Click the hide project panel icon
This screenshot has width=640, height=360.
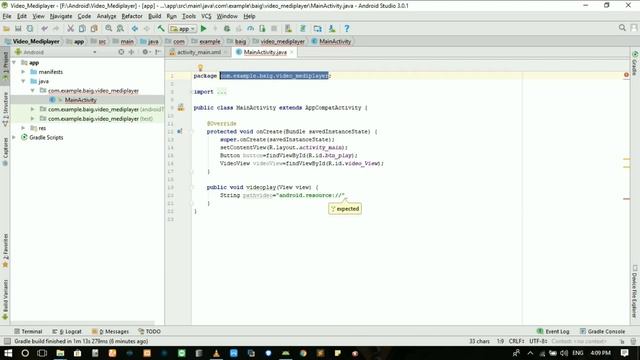(158, 52)
